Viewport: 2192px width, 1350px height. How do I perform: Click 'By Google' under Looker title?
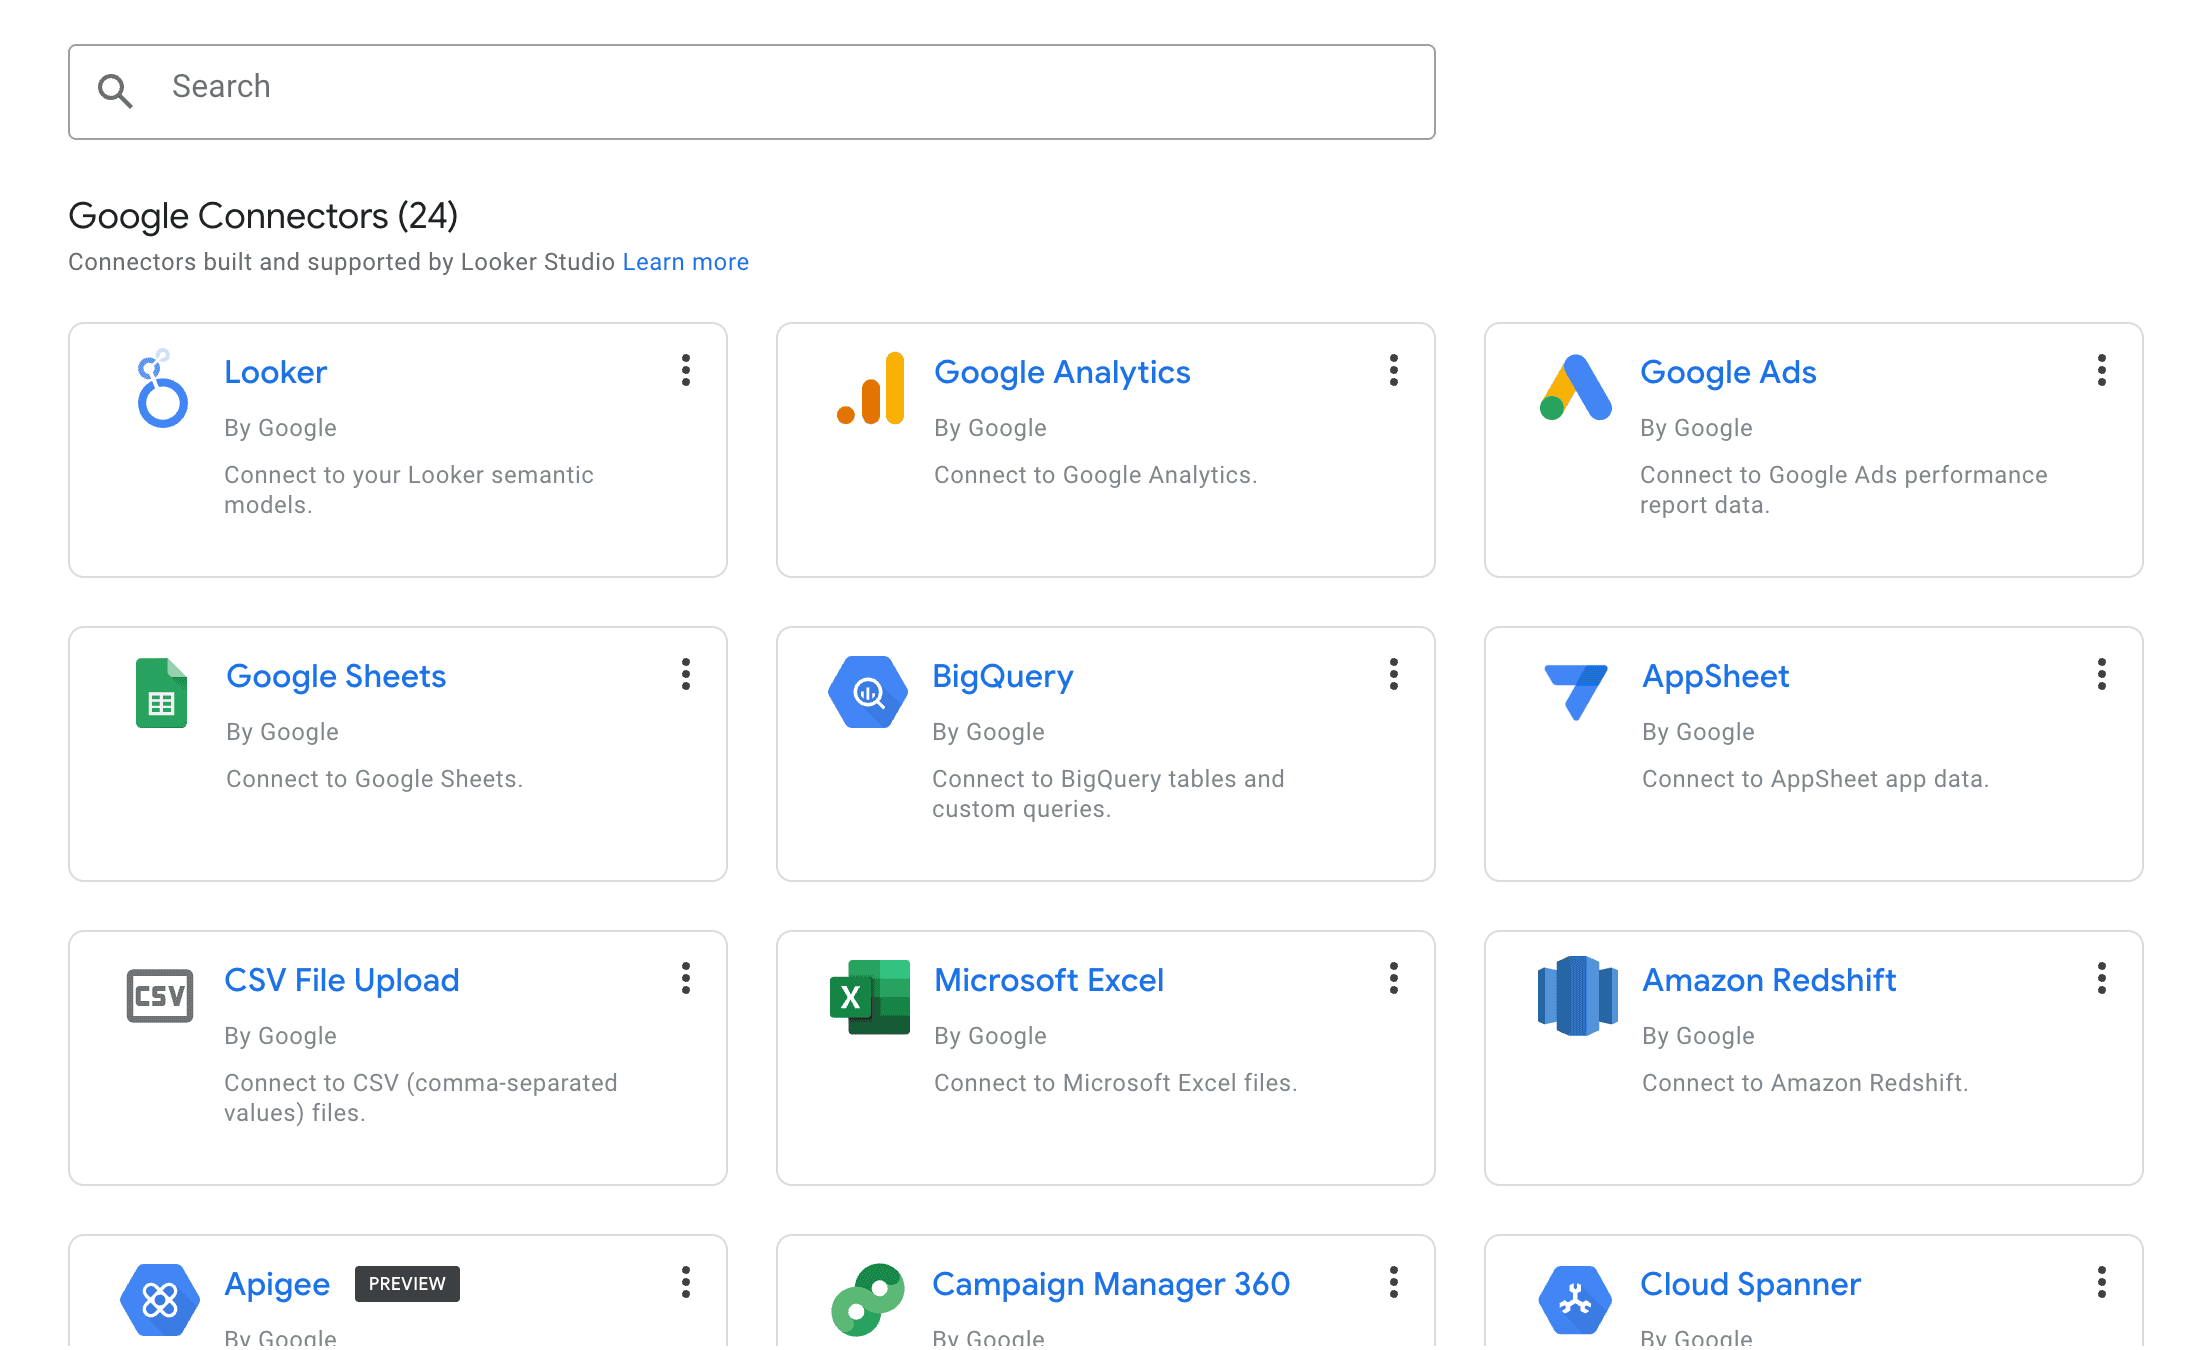click(280, 428)
